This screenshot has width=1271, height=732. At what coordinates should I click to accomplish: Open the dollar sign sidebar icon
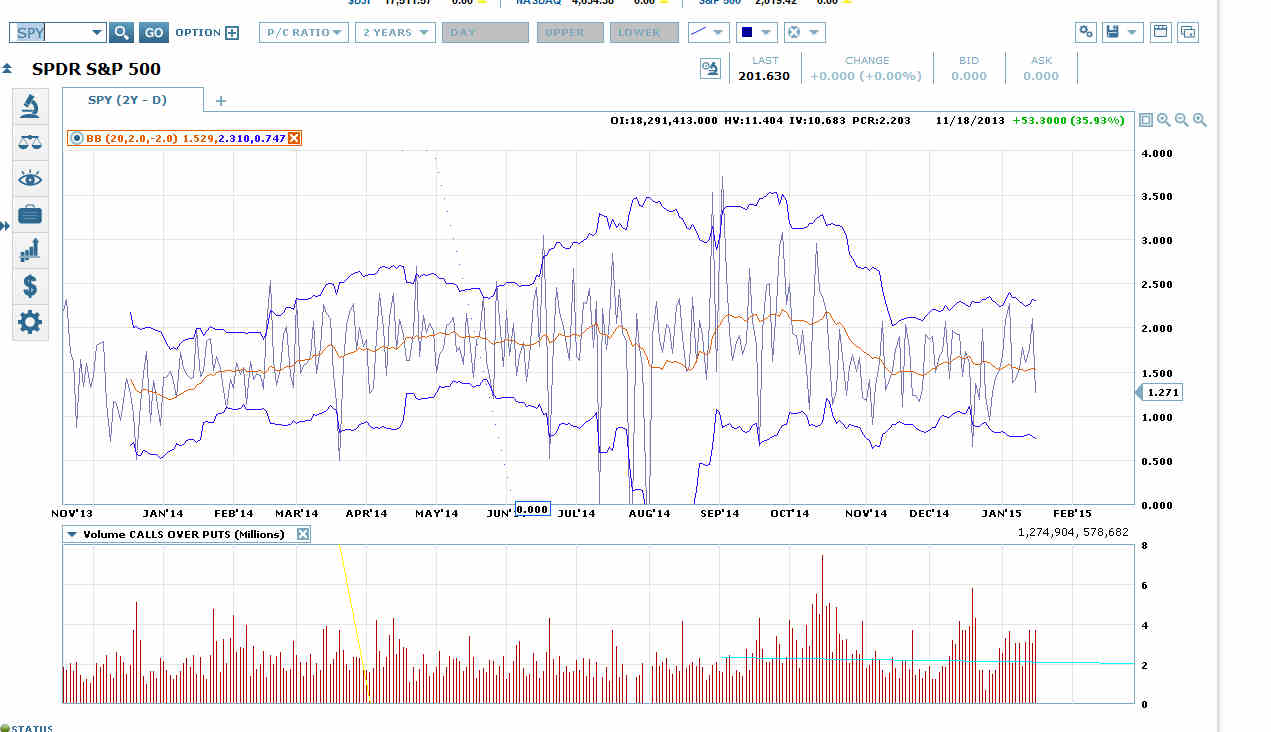point(30,286)
